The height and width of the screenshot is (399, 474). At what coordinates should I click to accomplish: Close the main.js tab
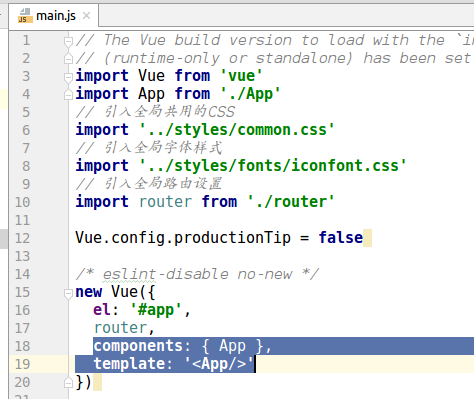pos(86,16)
